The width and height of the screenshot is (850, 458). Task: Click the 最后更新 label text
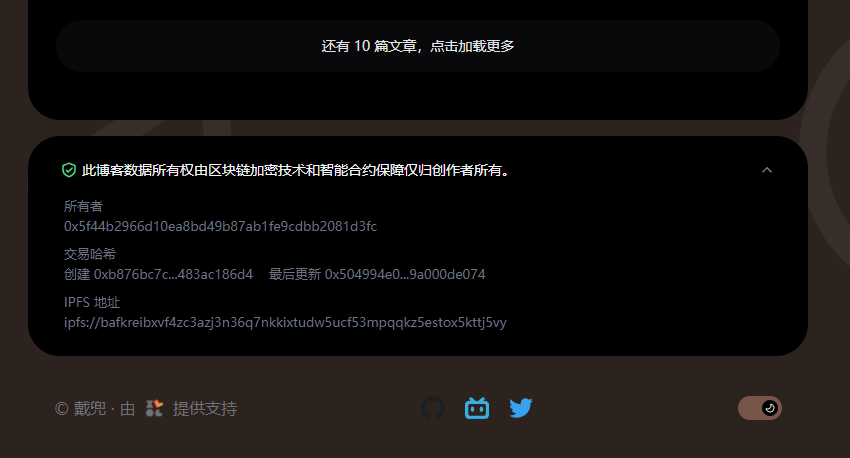(295, 274)
